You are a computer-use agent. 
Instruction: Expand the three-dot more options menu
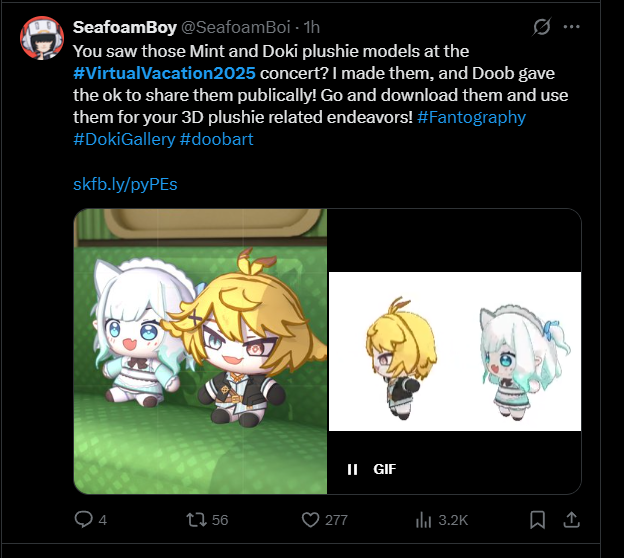[571, 27]
